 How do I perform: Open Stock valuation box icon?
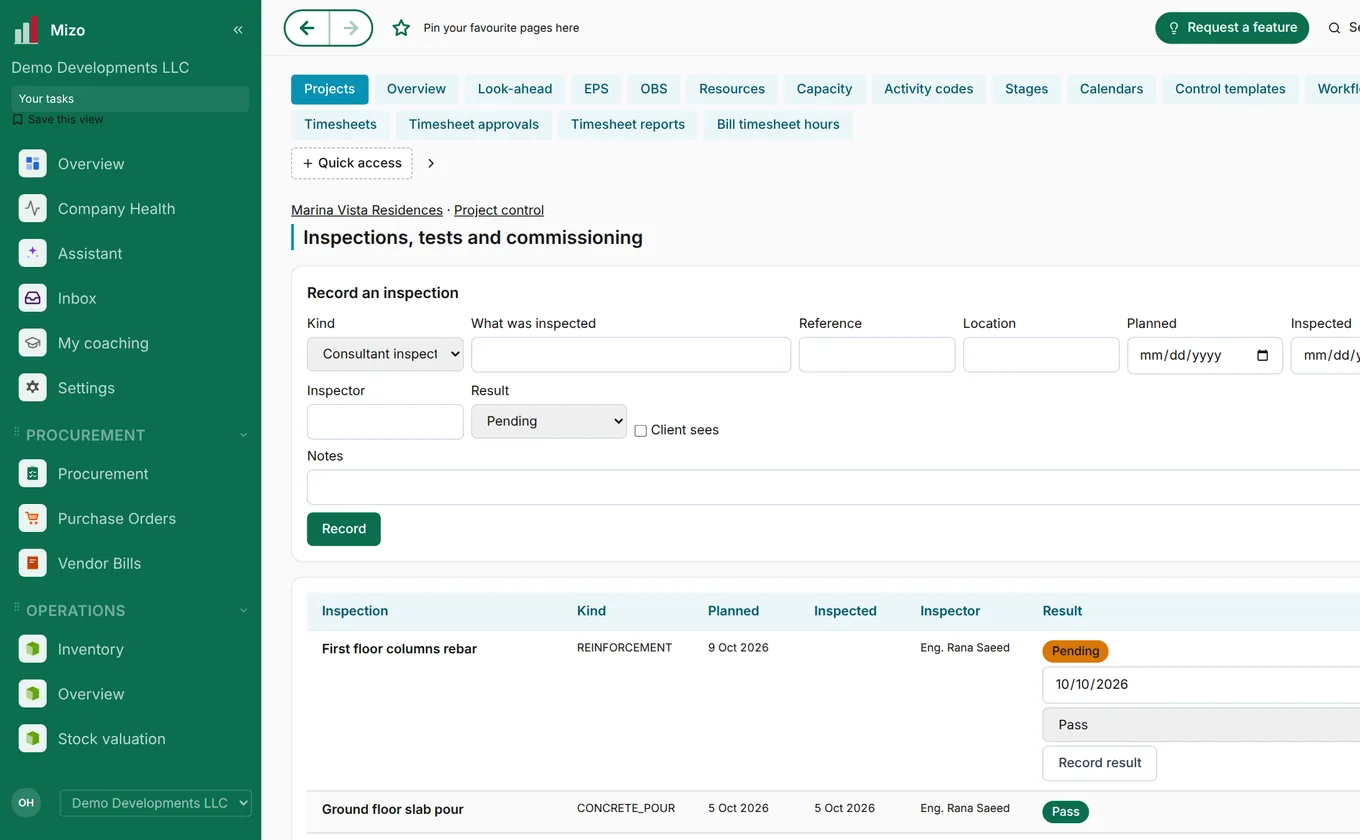tap(33, 739)
